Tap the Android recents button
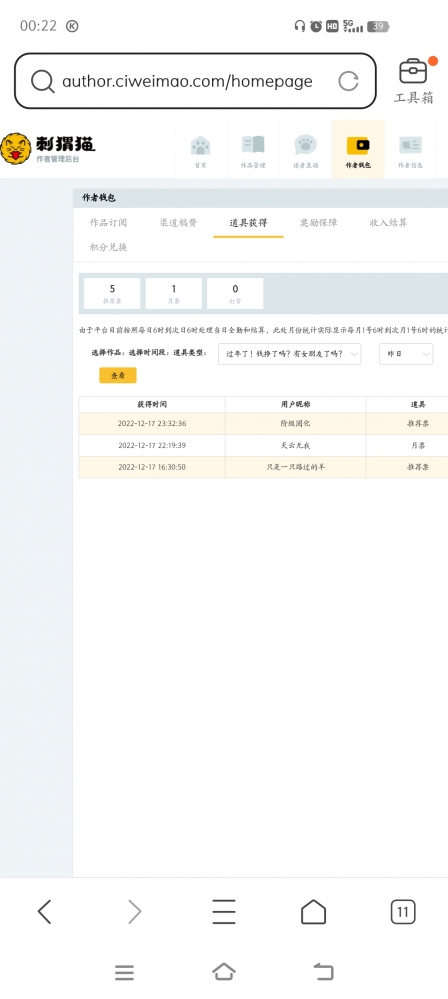Image resolution: width=448 pixels, height=999 pixels. pos(124,972)
